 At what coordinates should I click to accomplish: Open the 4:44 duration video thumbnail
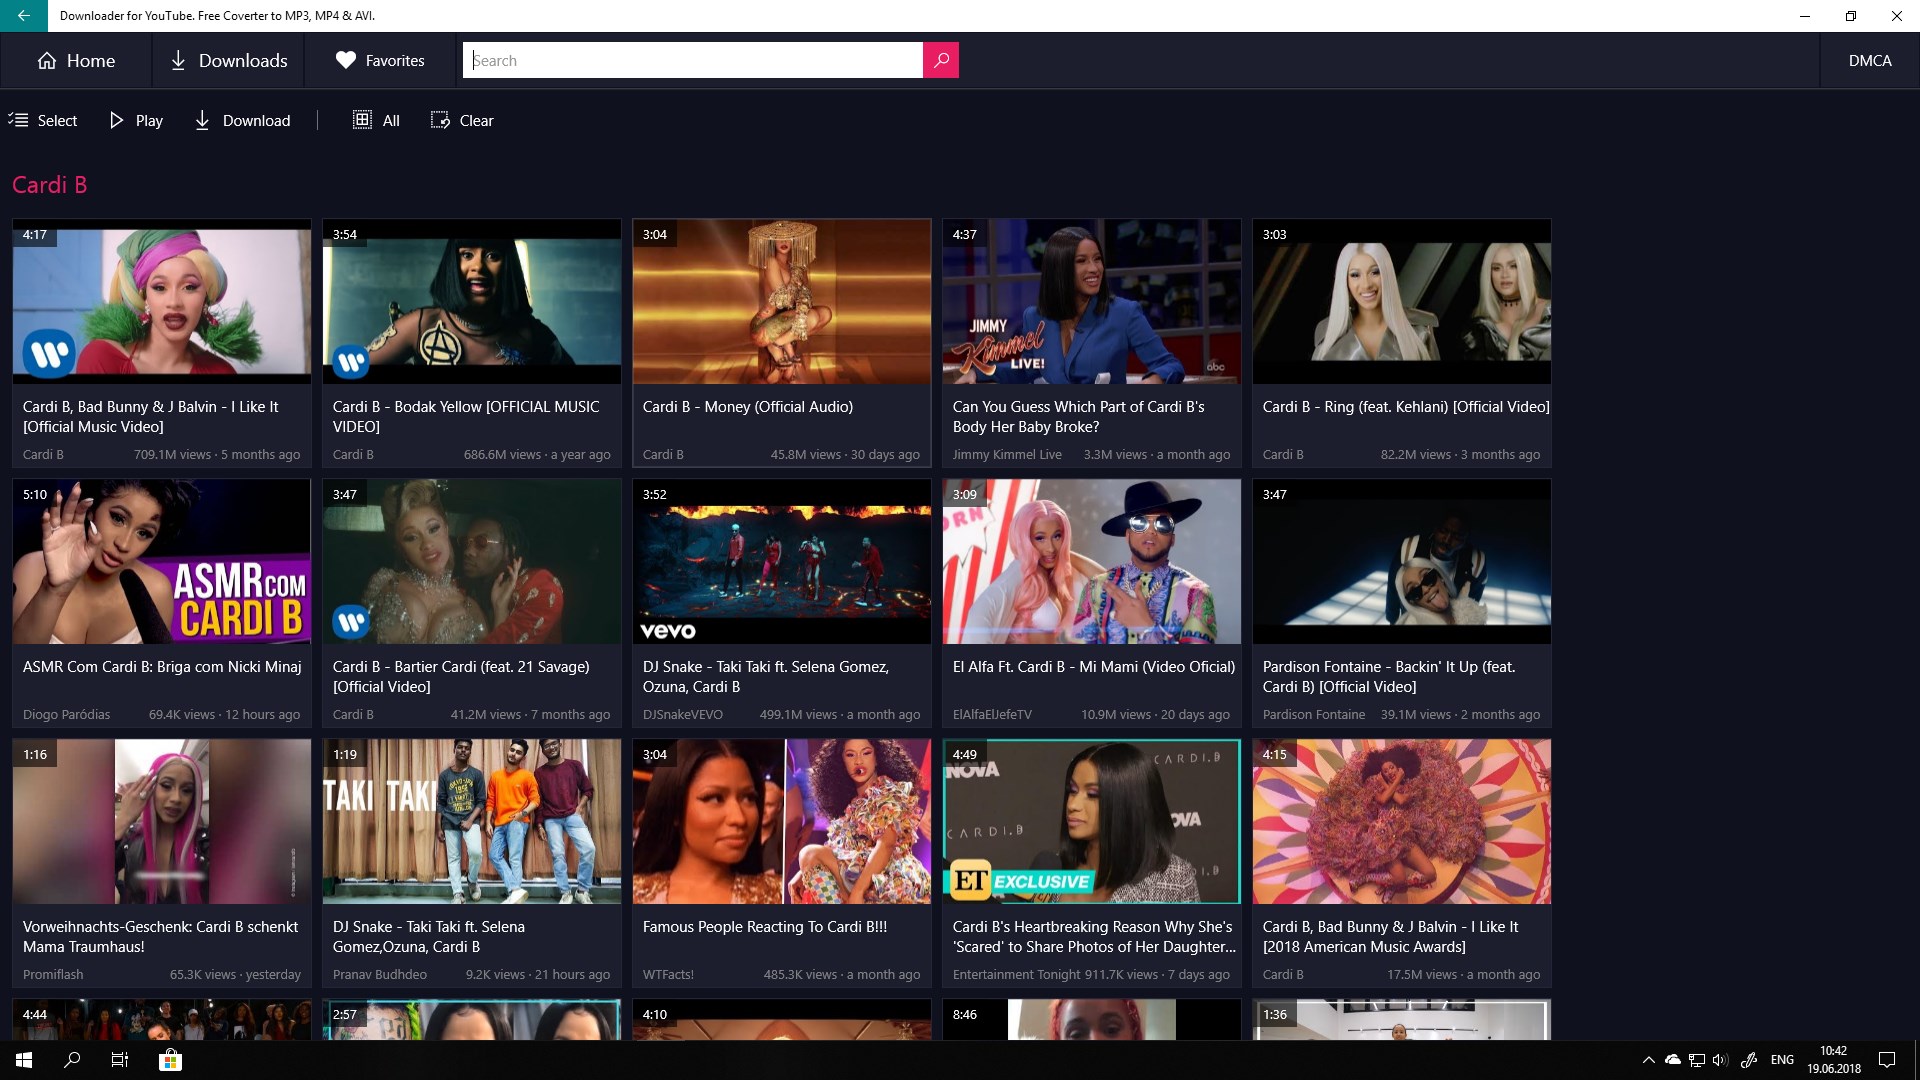(162, 1020)
